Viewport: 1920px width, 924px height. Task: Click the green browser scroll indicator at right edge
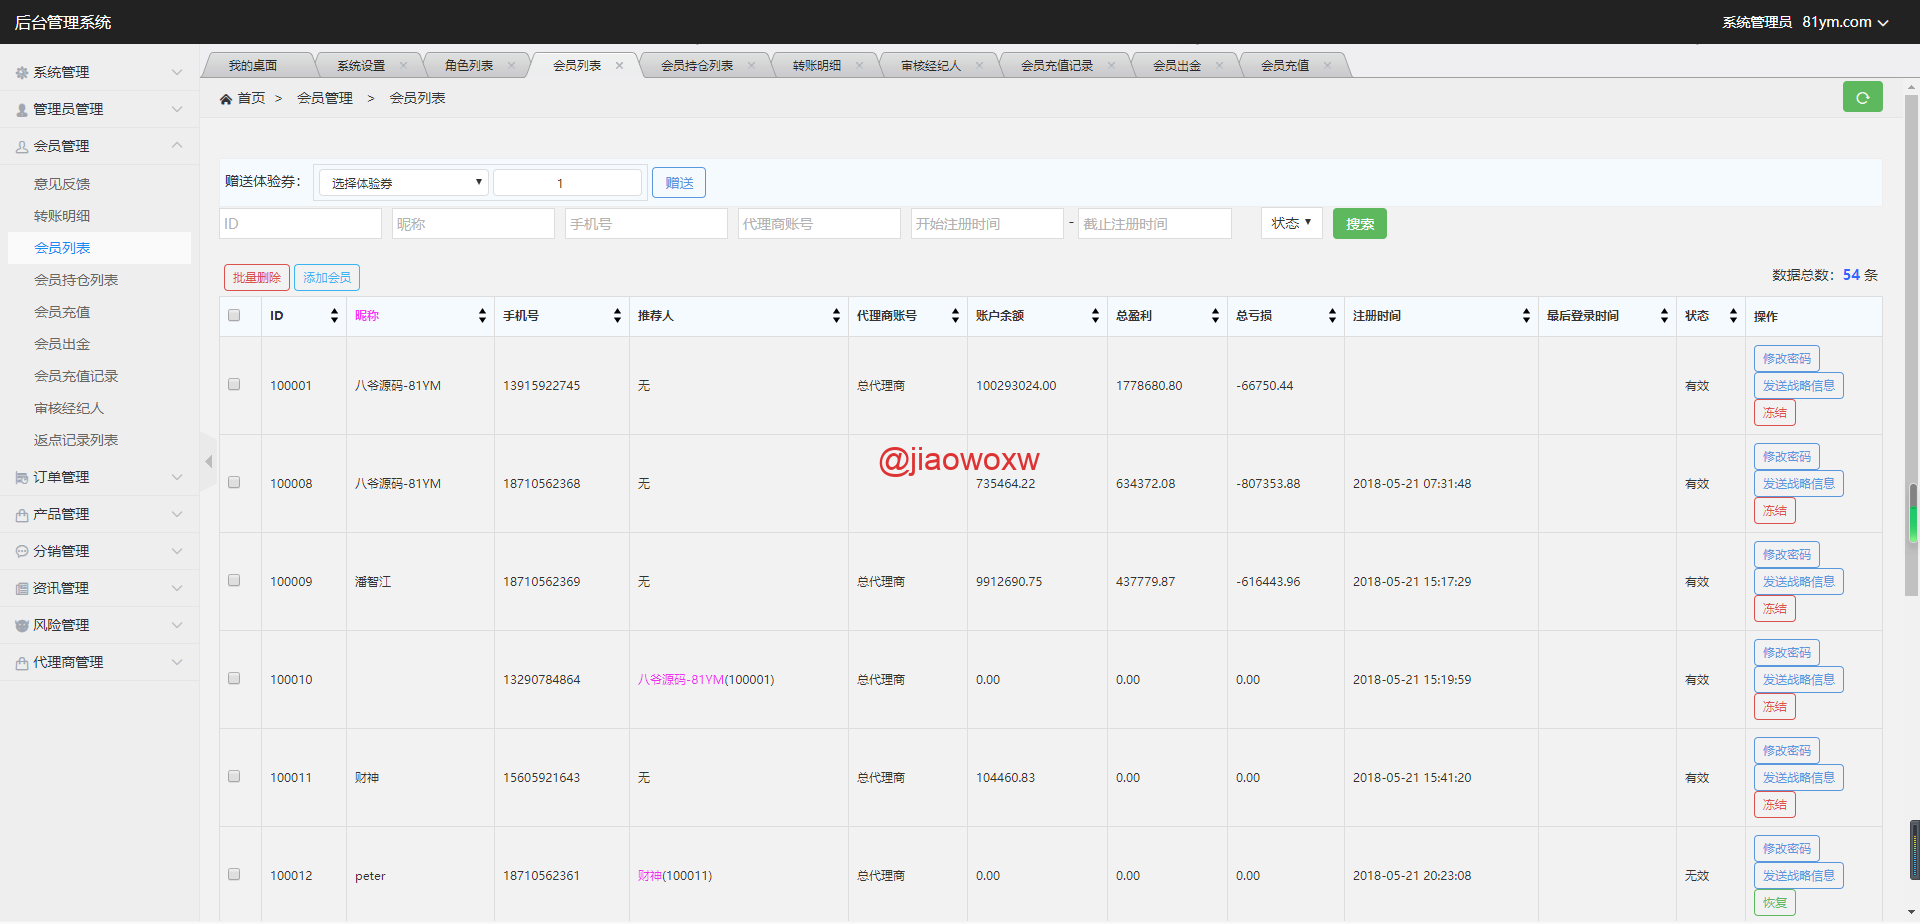[1913, 513]
